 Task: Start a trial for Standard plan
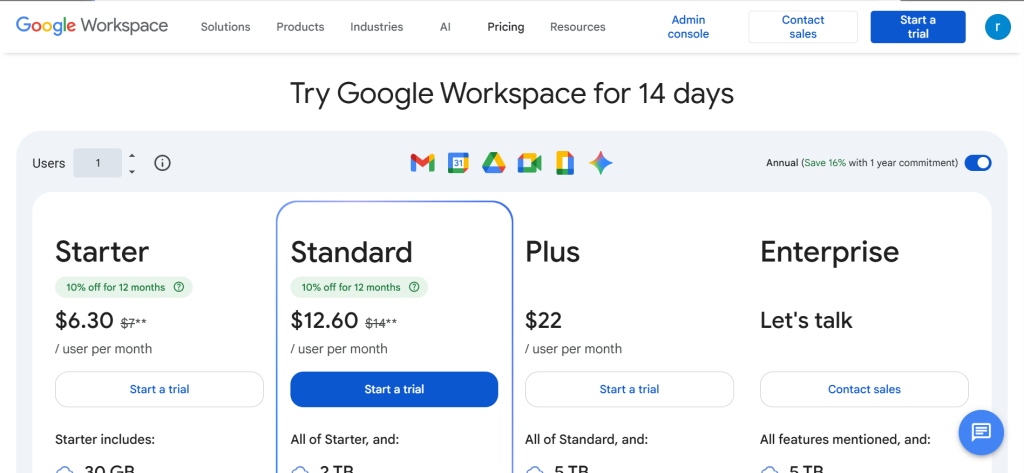[x=394, y=389]
